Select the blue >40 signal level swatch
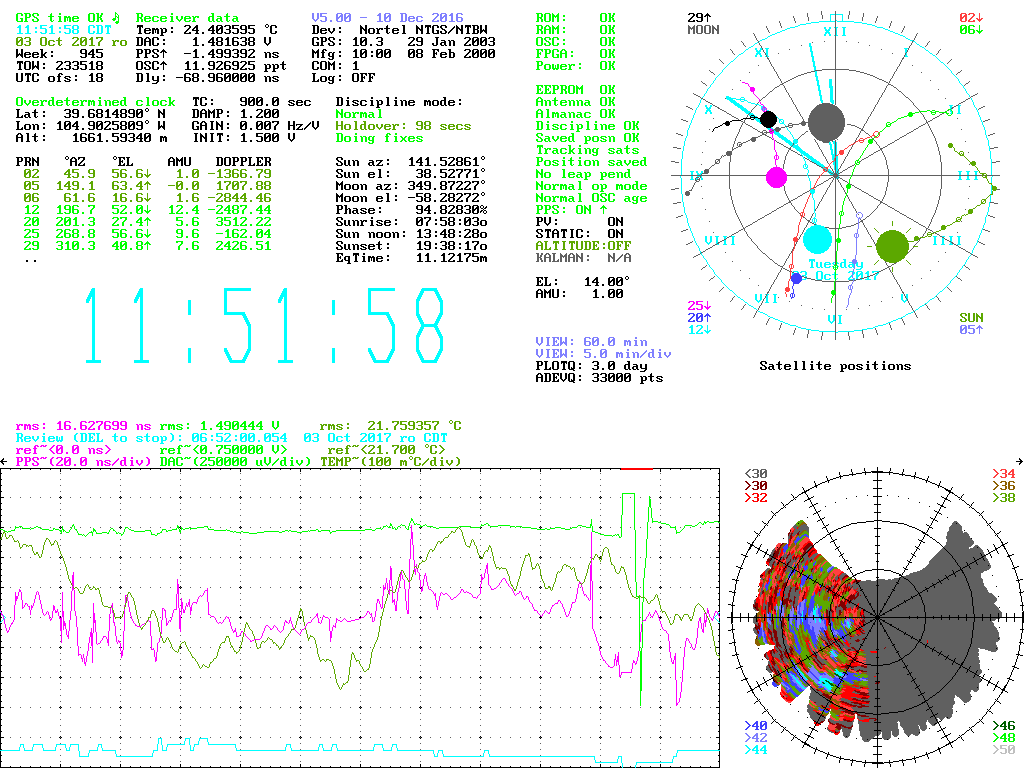 tap(756, 726)
